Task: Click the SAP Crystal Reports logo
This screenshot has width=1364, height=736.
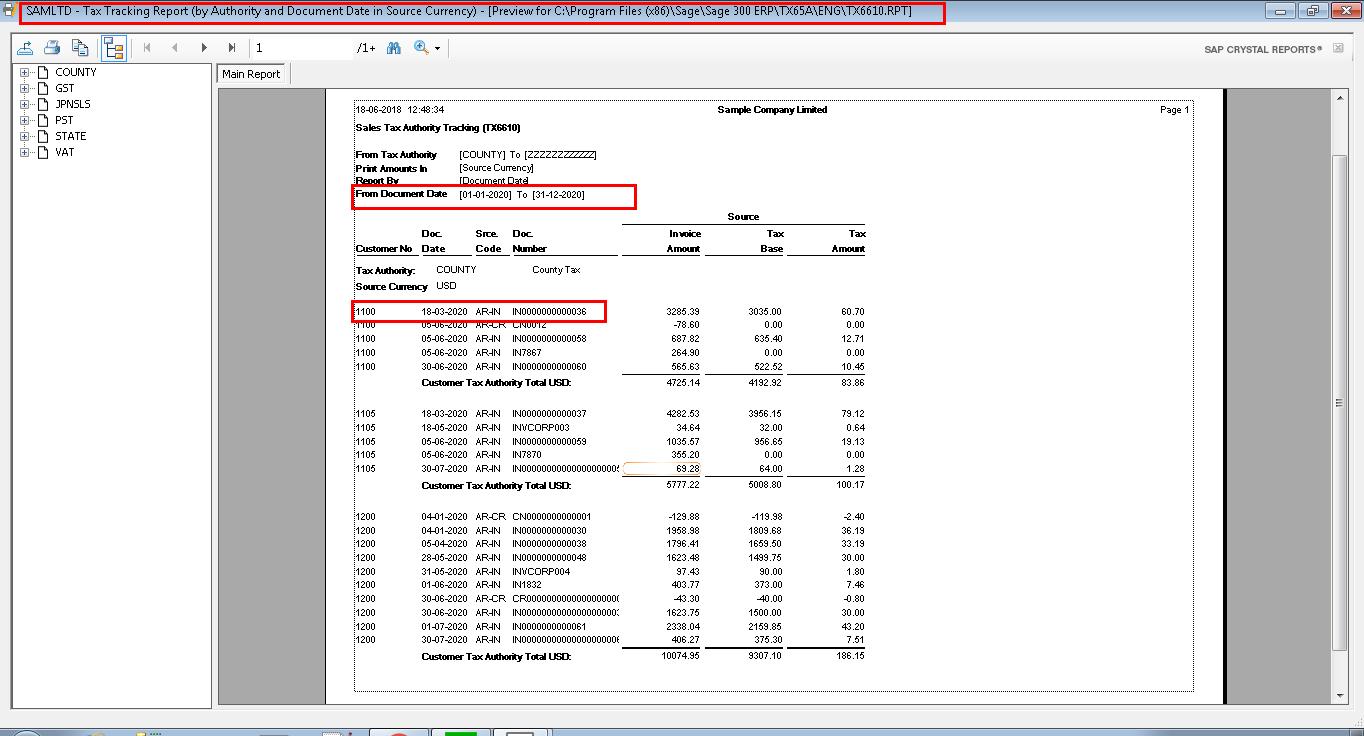Action: click(1263, 49)
